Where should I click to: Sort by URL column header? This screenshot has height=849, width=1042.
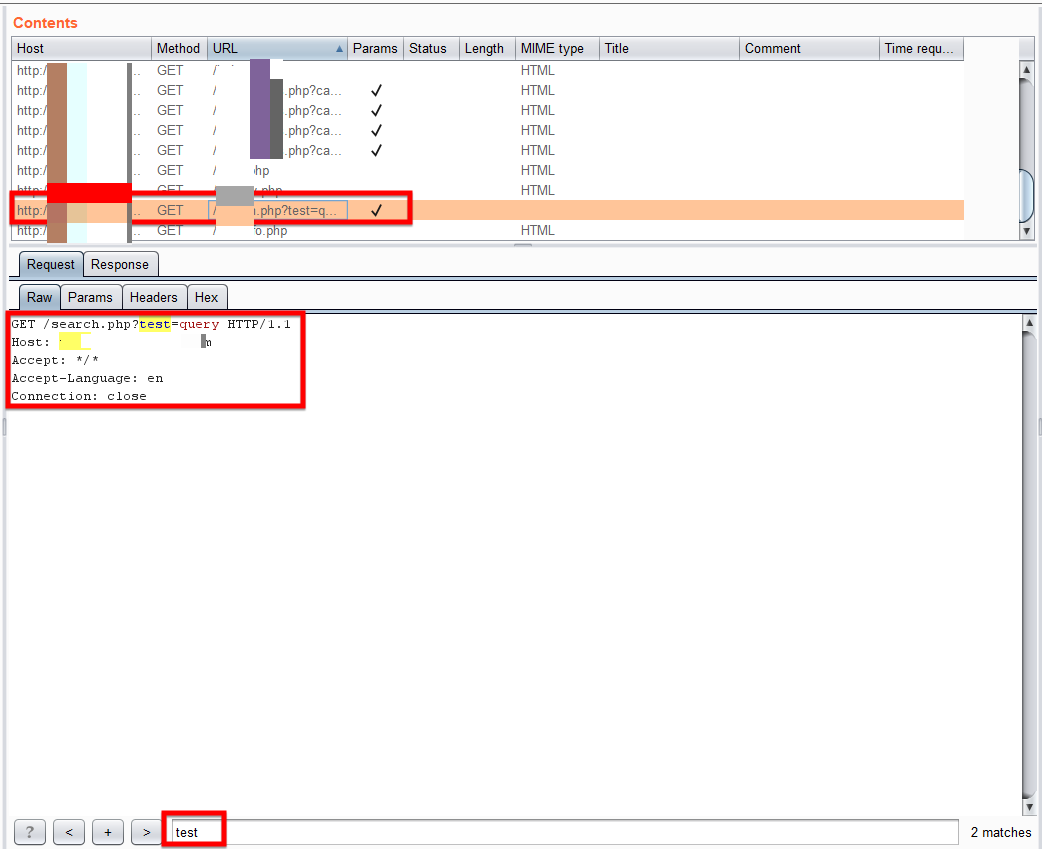276,48
